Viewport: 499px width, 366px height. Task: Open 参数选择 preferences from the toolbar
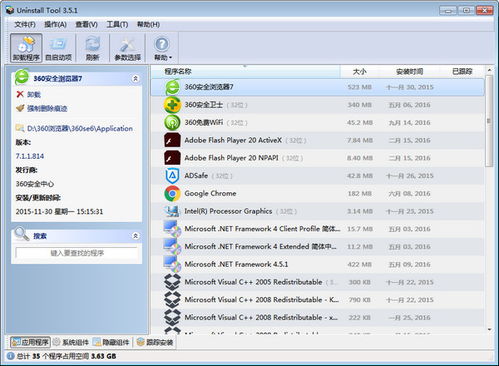point(127,48)
